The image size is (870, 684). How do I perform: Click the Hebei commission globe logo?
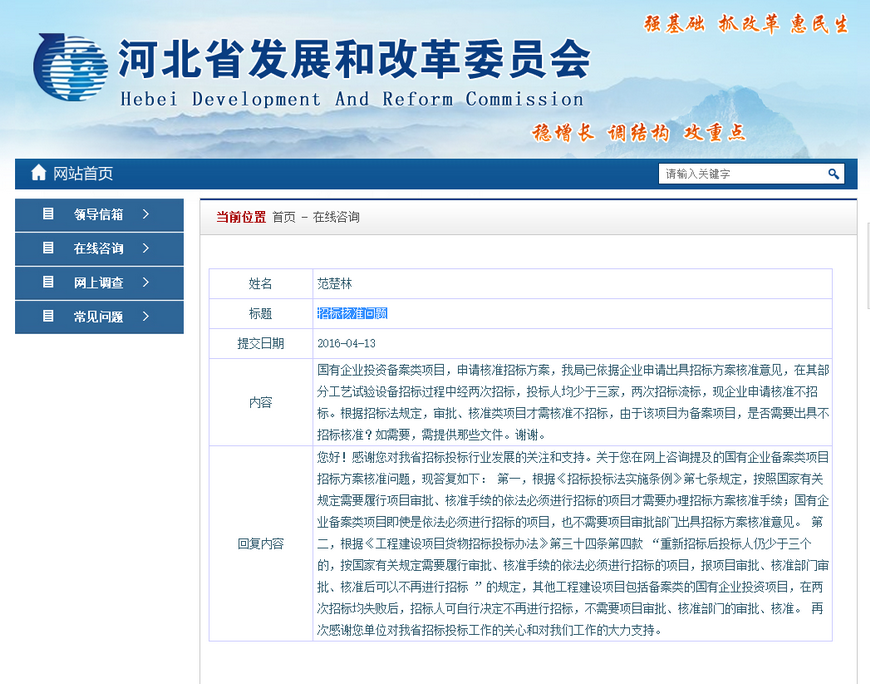tap(70, 67)
